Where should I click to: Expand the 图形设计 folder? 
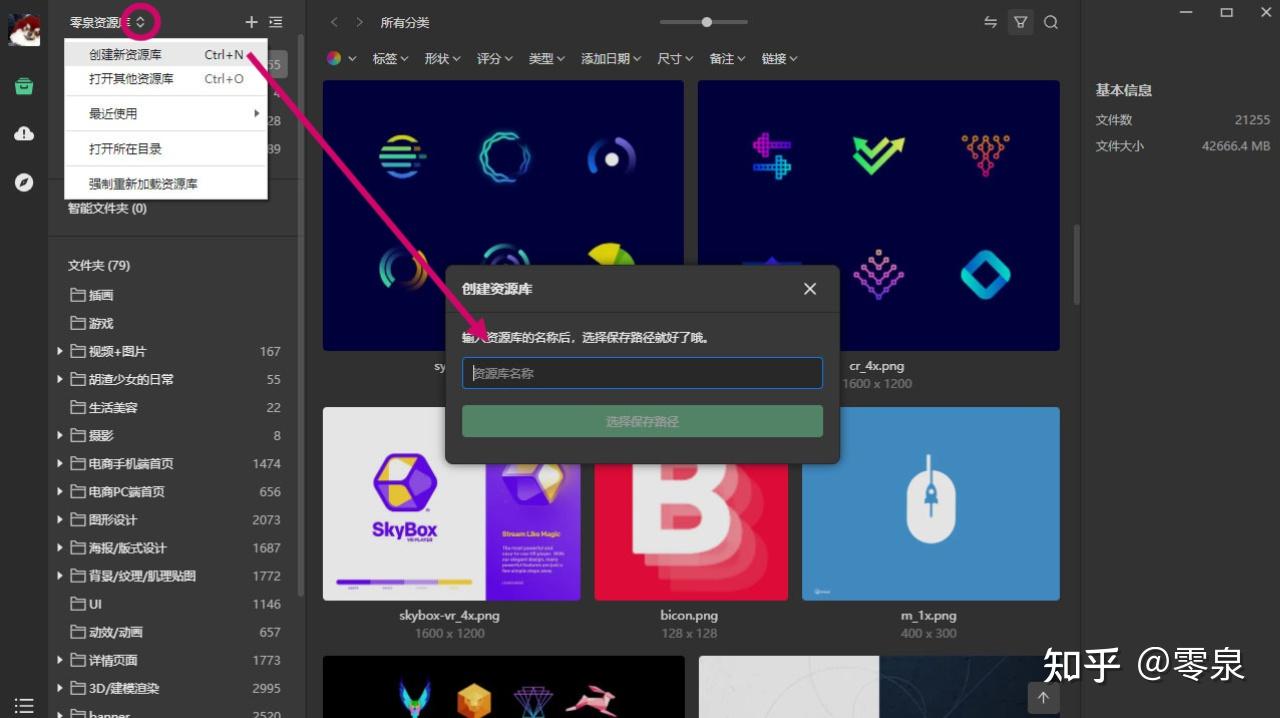[x=60, y=519]
